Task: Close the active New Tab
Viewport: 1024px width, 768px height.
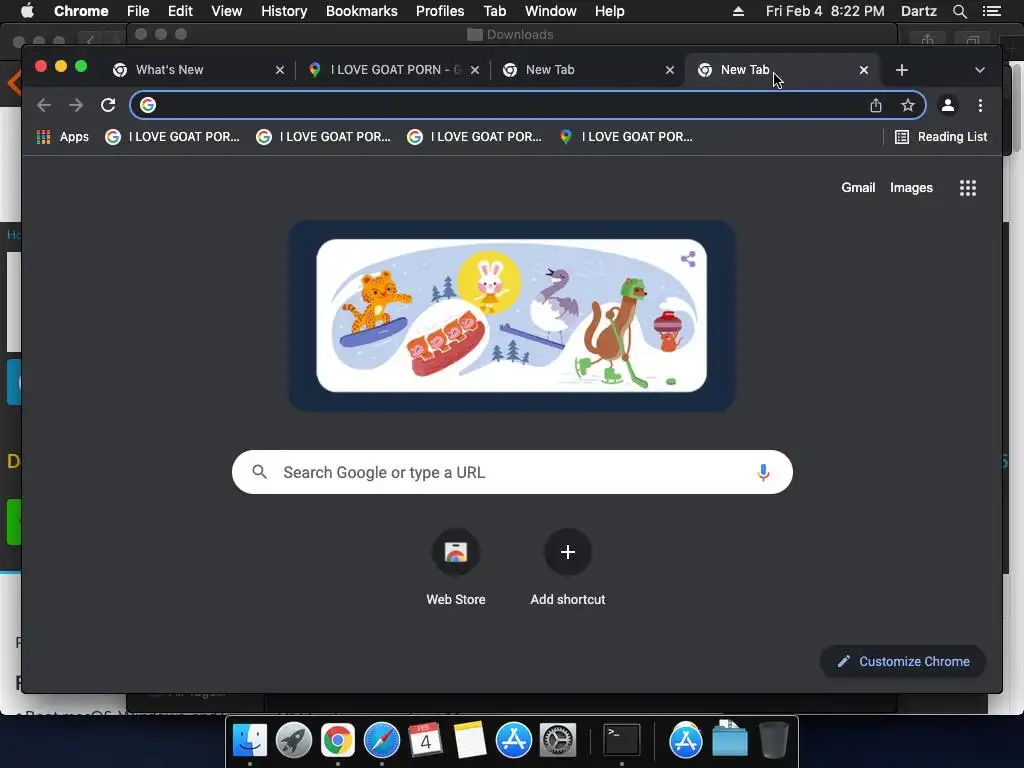Action: [864, 70]
